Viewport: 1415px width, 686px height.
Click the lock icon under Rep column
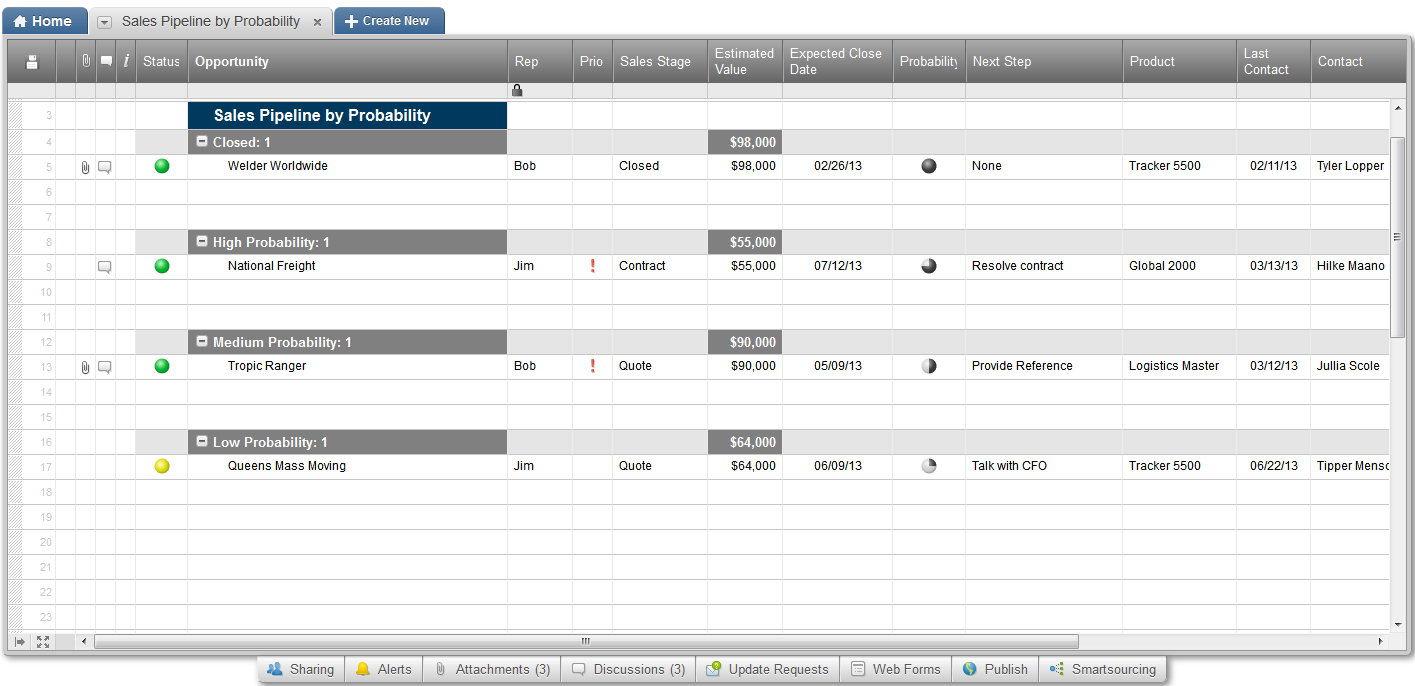coord(517,90)
